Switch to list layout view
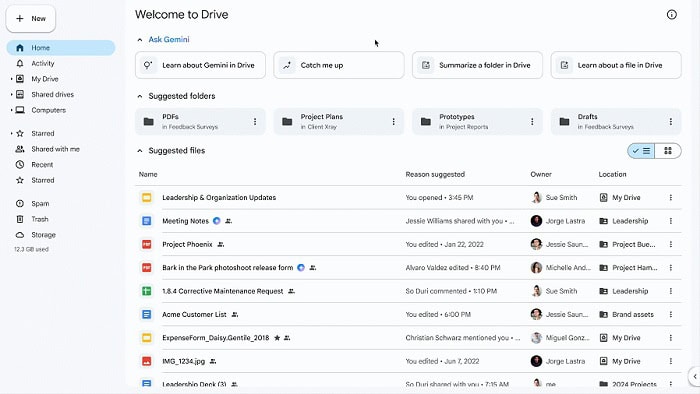 click(641, 151)
